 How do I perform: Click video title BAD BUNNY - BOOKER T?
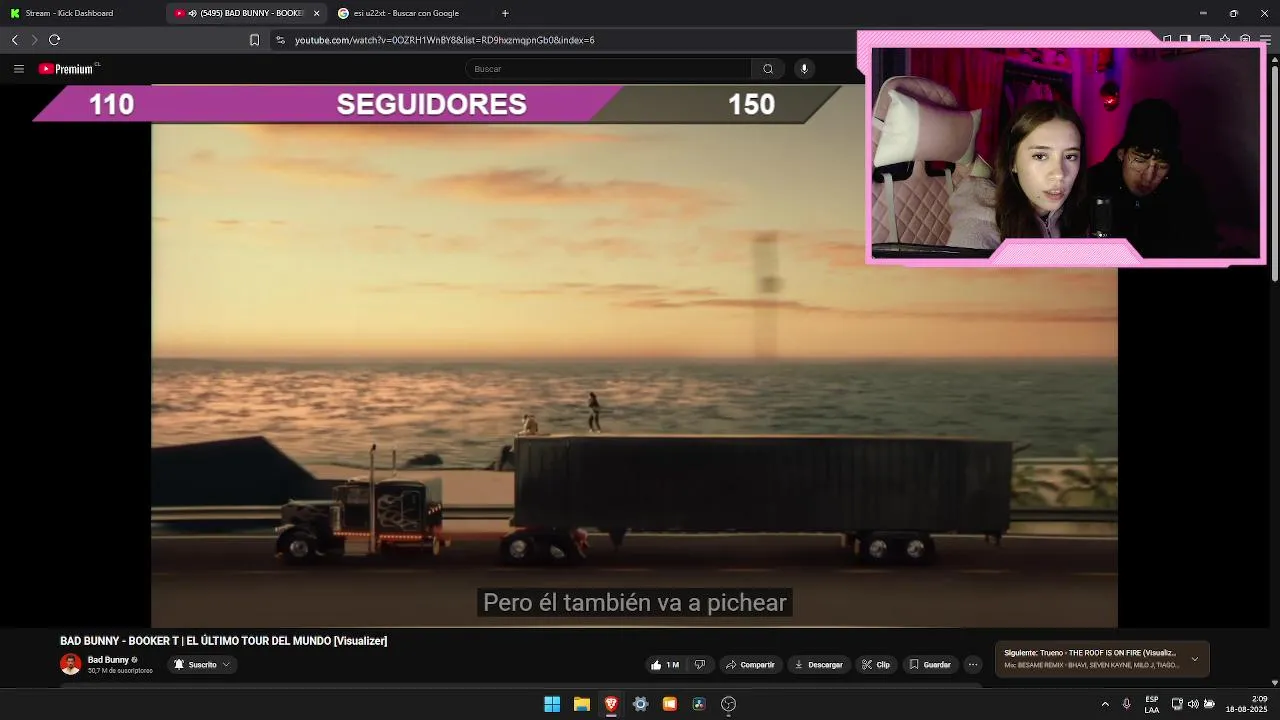coord(223,641)
